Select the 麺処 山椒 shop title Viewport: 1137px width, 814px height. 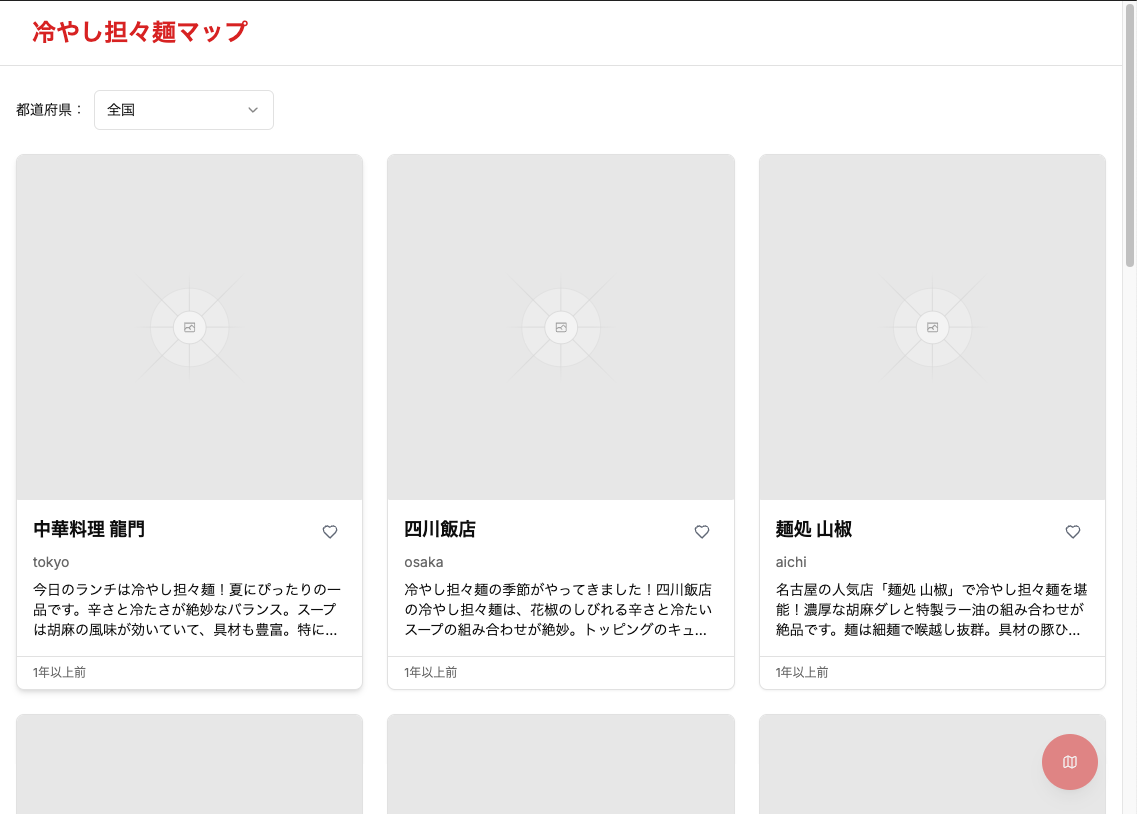point(814,529)
